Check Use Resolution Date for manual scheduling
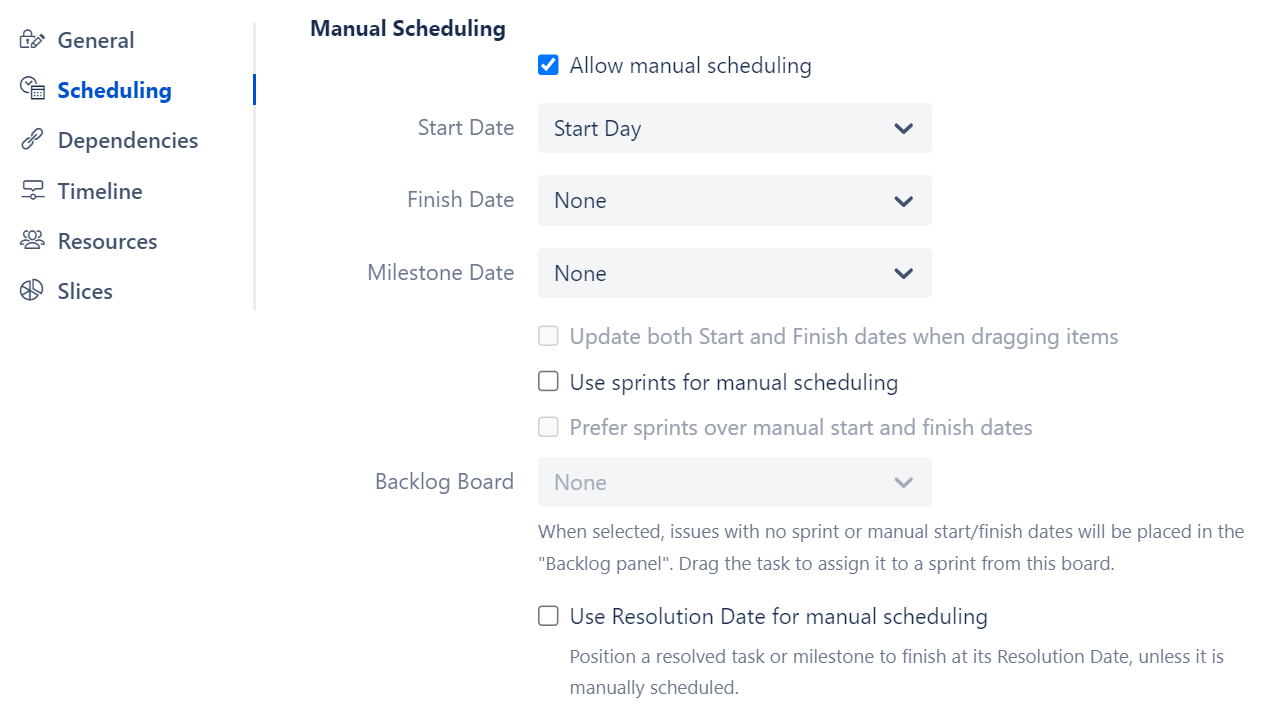 pos(548,616)
